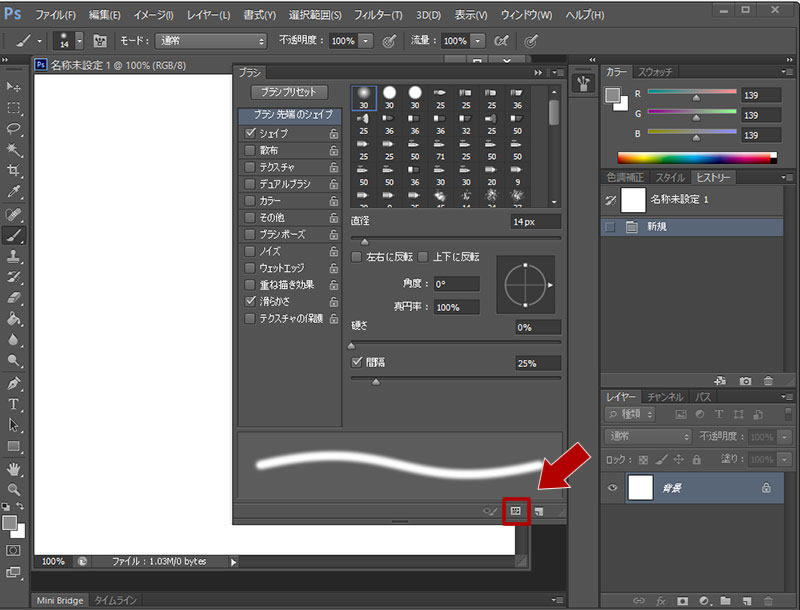Viewport: 800px width, 610px height.
Task: Enable airbrush mode icon in options bar
Action: tap(502, 41)
